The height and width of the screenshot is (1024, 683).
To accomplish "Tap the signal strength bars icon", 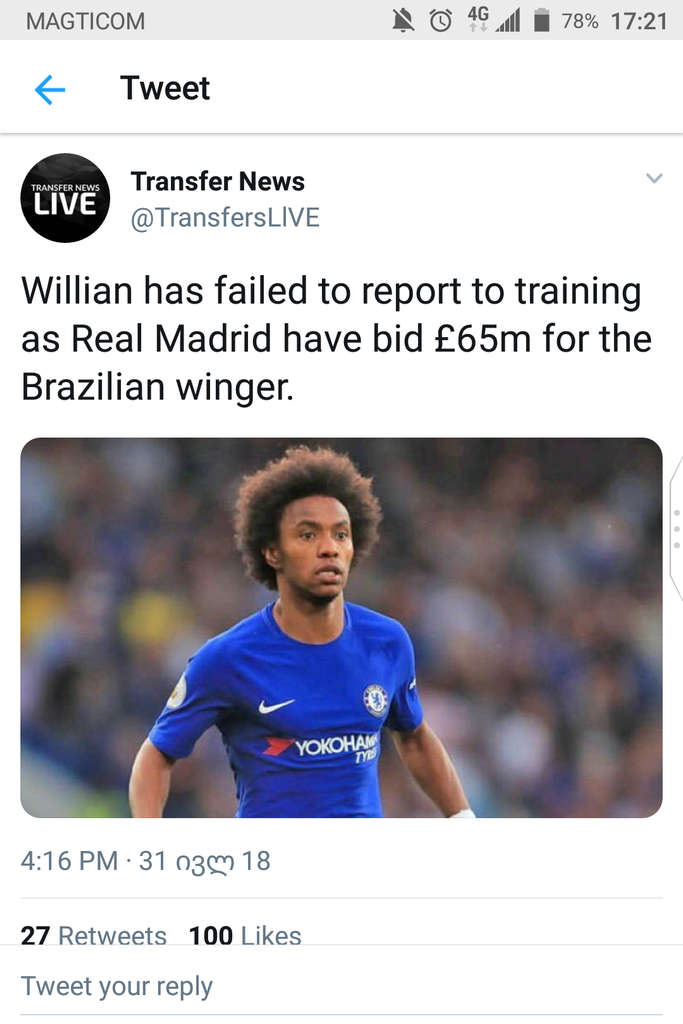I will (x=507, y=21).
